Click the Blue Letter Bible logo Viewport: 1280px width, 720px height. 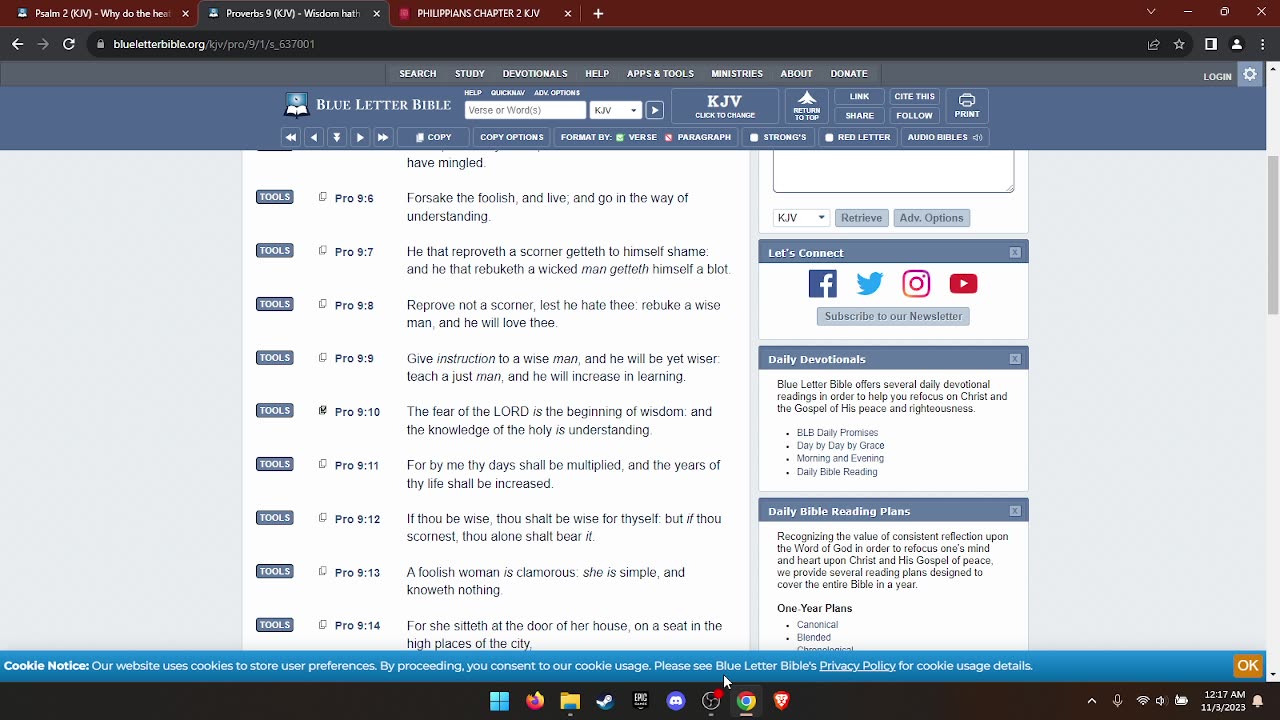(367, 104)
